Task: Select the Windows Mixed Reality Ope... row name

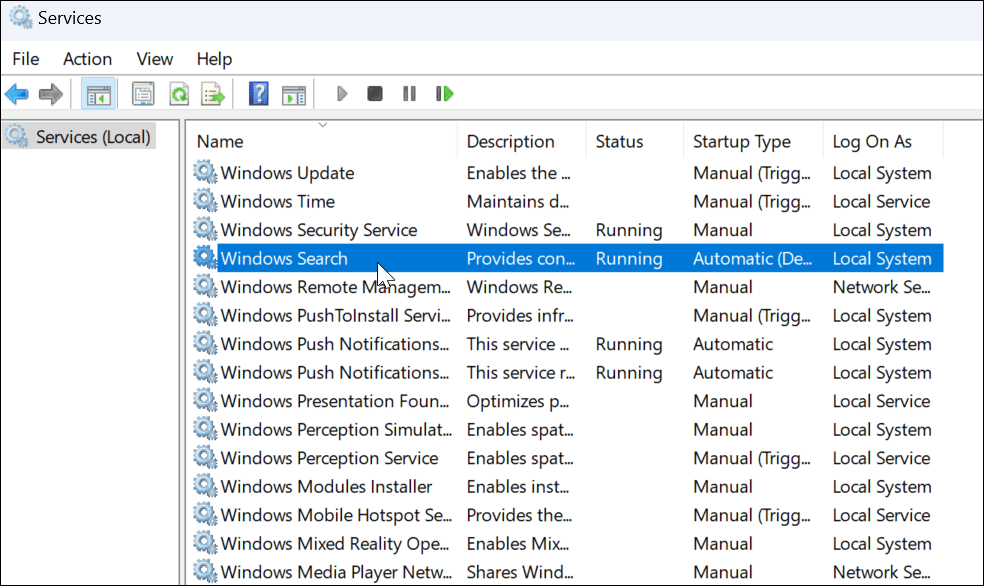Action: click(335, 544)
